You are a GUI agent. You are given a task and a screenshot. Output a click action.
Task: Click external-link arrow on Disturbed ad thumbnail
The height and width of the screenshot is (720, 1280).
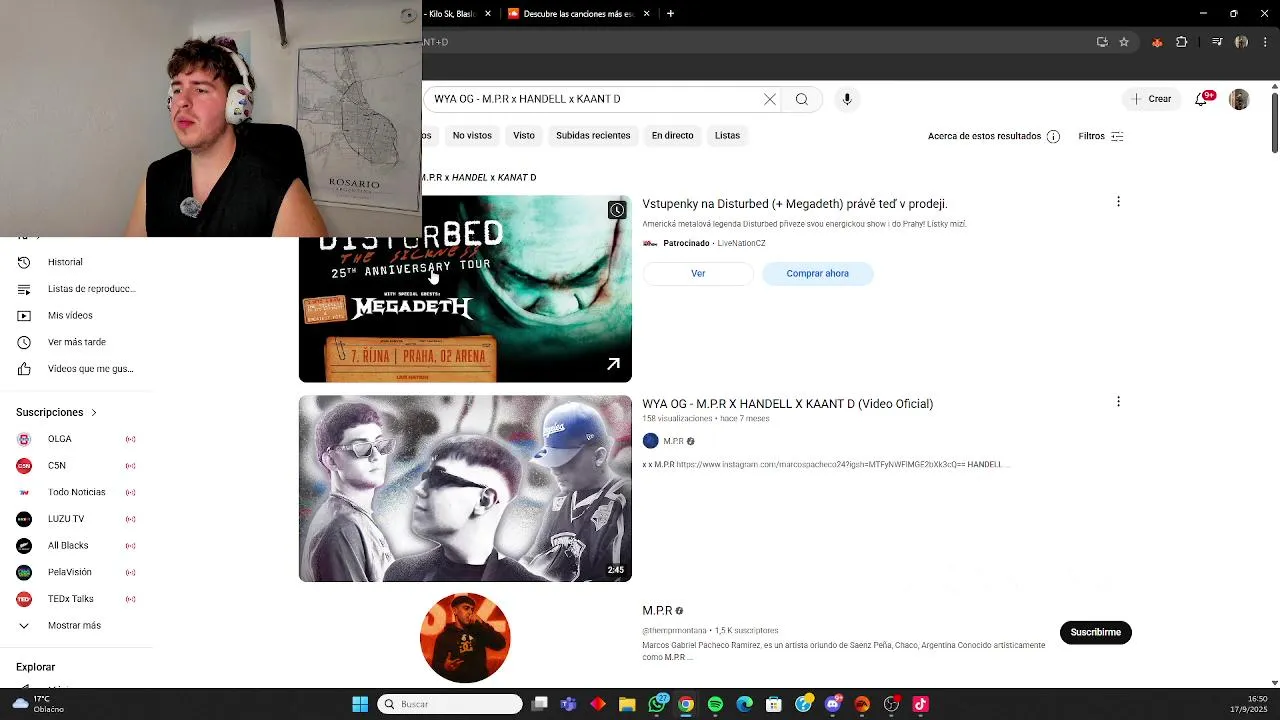(613, 364)
